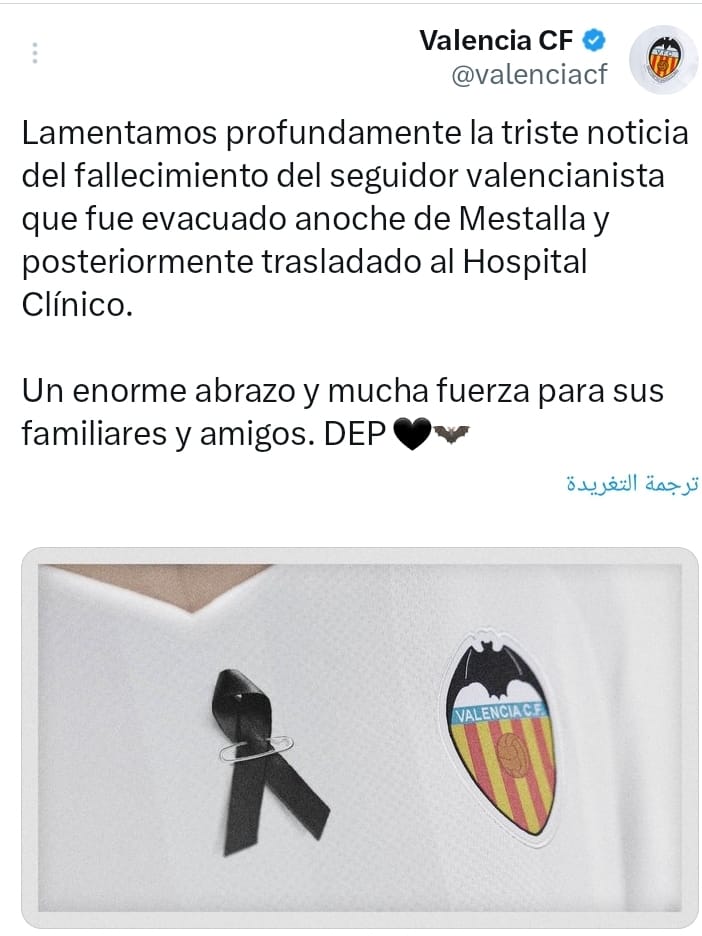Open the @valenciacf handle
The width and height of the screenshot is (702, 936).
coord(529,75)
